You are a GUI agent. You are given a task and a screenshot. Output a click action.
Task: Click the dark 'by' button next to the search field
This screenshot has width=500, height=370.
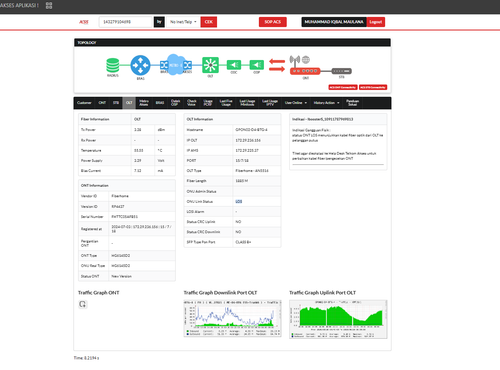[159, 22]
